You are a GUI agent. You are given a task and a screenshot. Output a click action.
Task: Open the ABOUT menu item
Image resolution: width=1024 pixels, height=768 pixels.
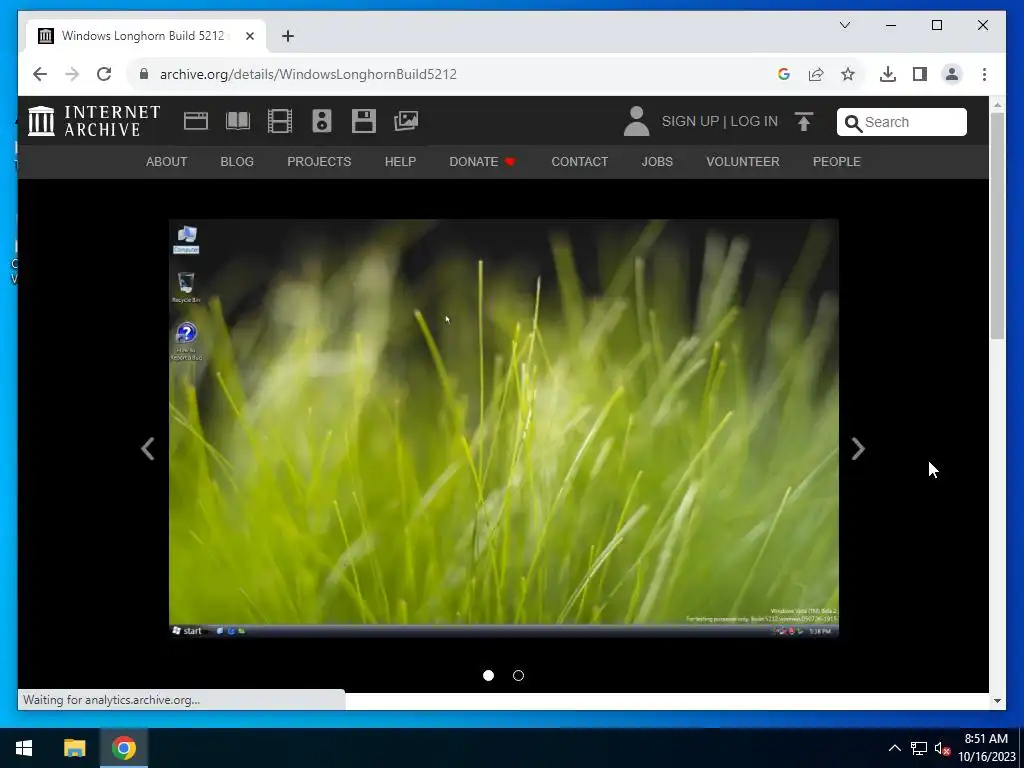click(x=167, y=162)
